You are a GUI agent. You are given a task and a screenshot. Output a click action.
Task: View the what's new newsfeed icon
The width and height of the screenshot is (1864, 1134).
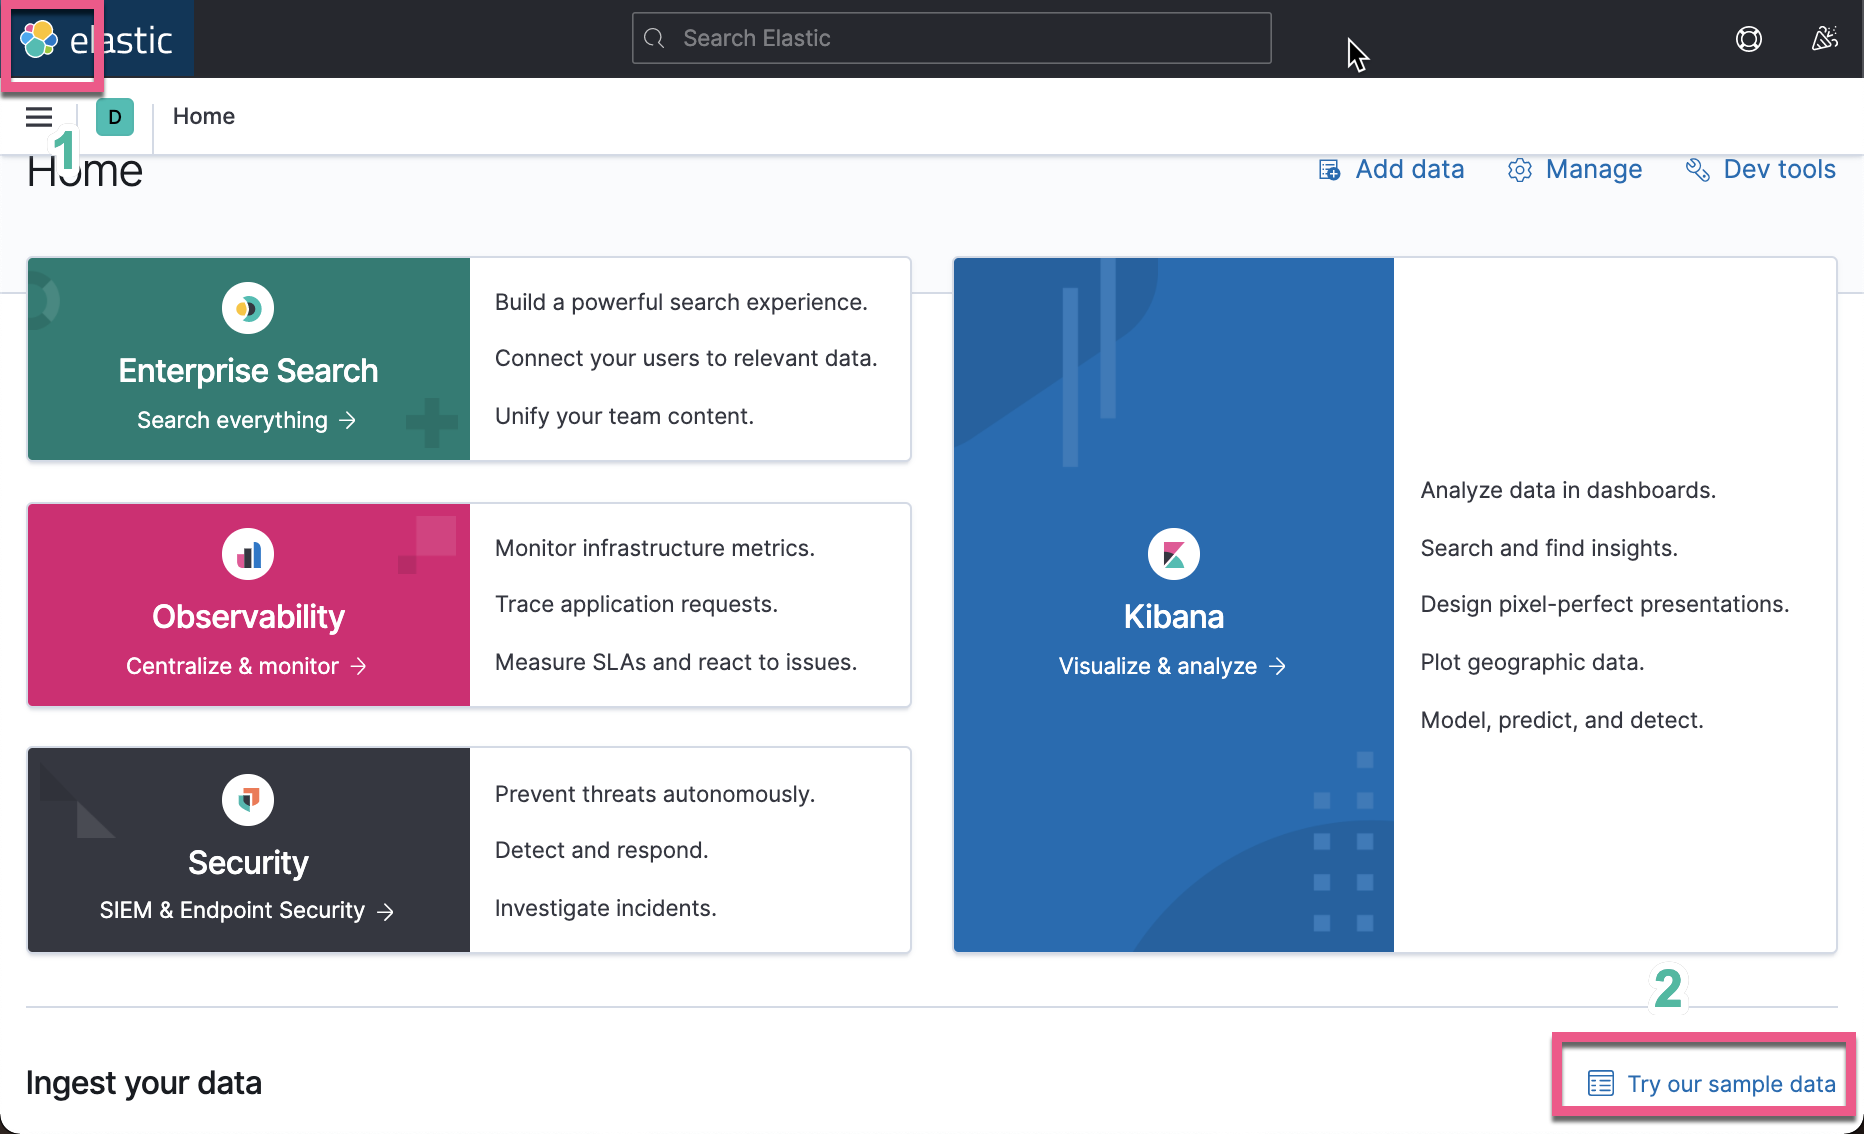pyautogui.click(x=1824, y=38)
